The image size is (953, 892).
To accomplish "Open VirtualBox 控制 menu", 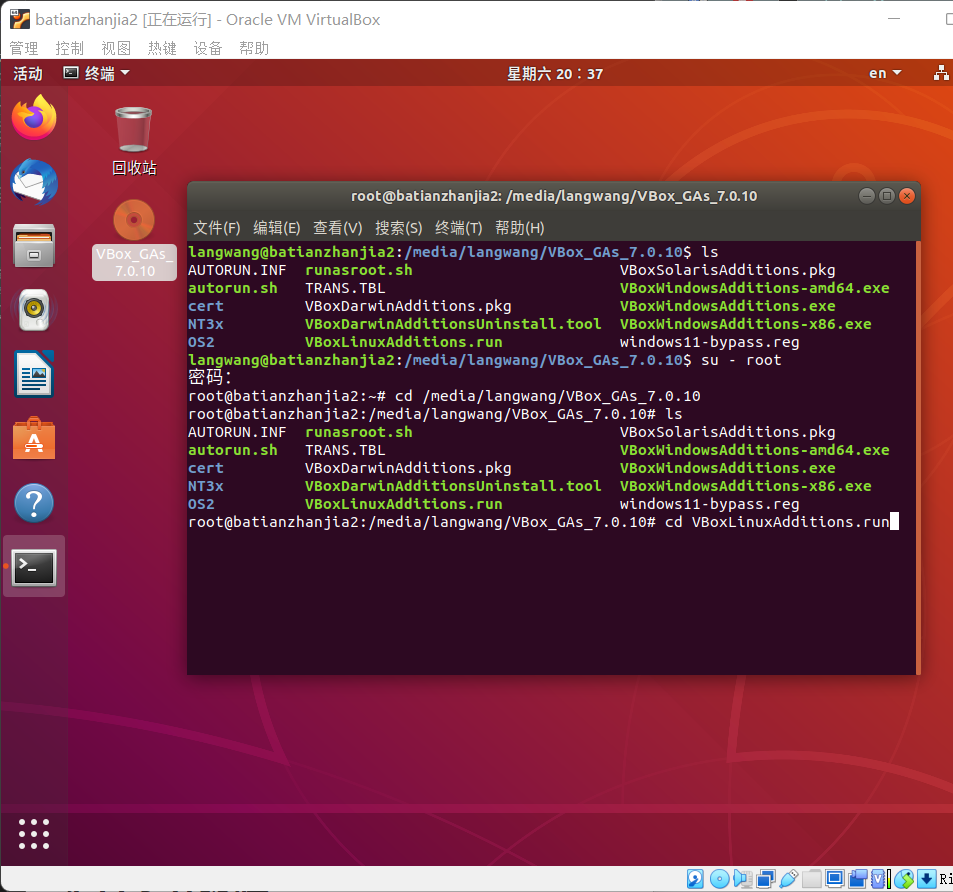I will point(69,48).
